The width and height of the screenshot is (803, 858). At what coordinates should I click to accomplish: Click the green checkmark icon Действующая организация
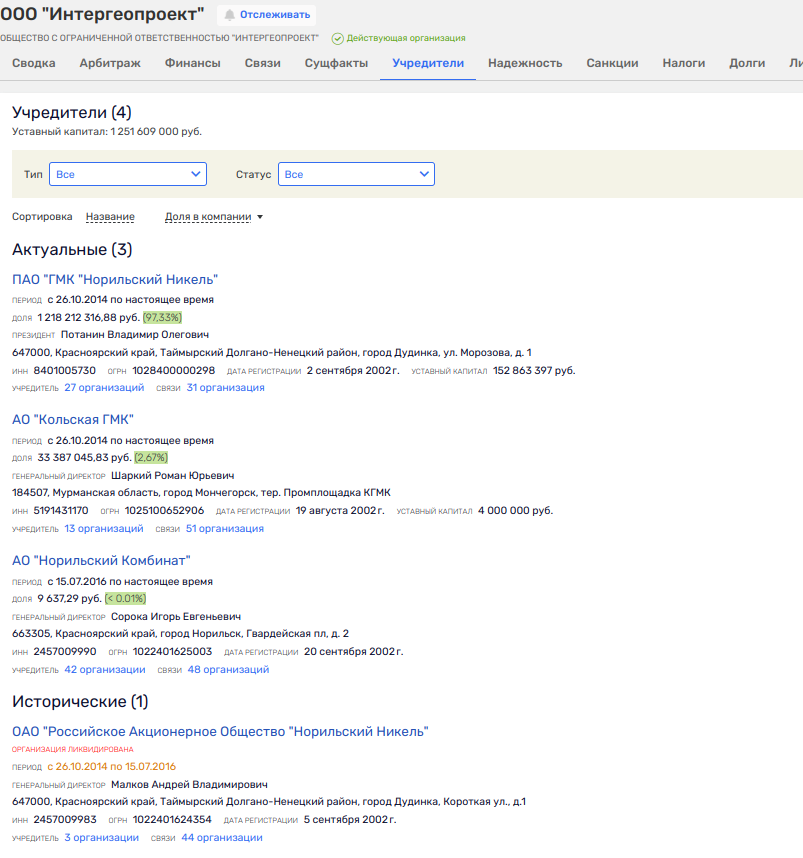[x=338, y=38]
